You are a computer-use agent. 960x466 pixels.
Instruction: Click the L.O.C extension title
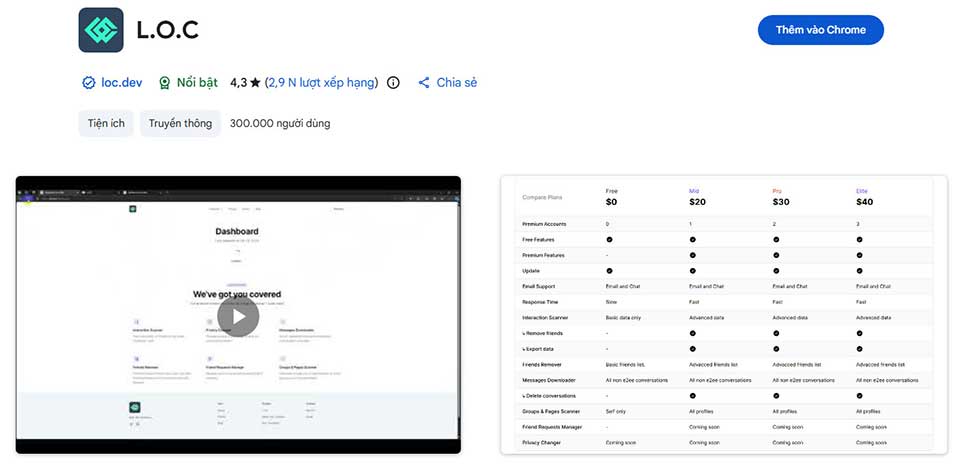[x=168, y=30]
